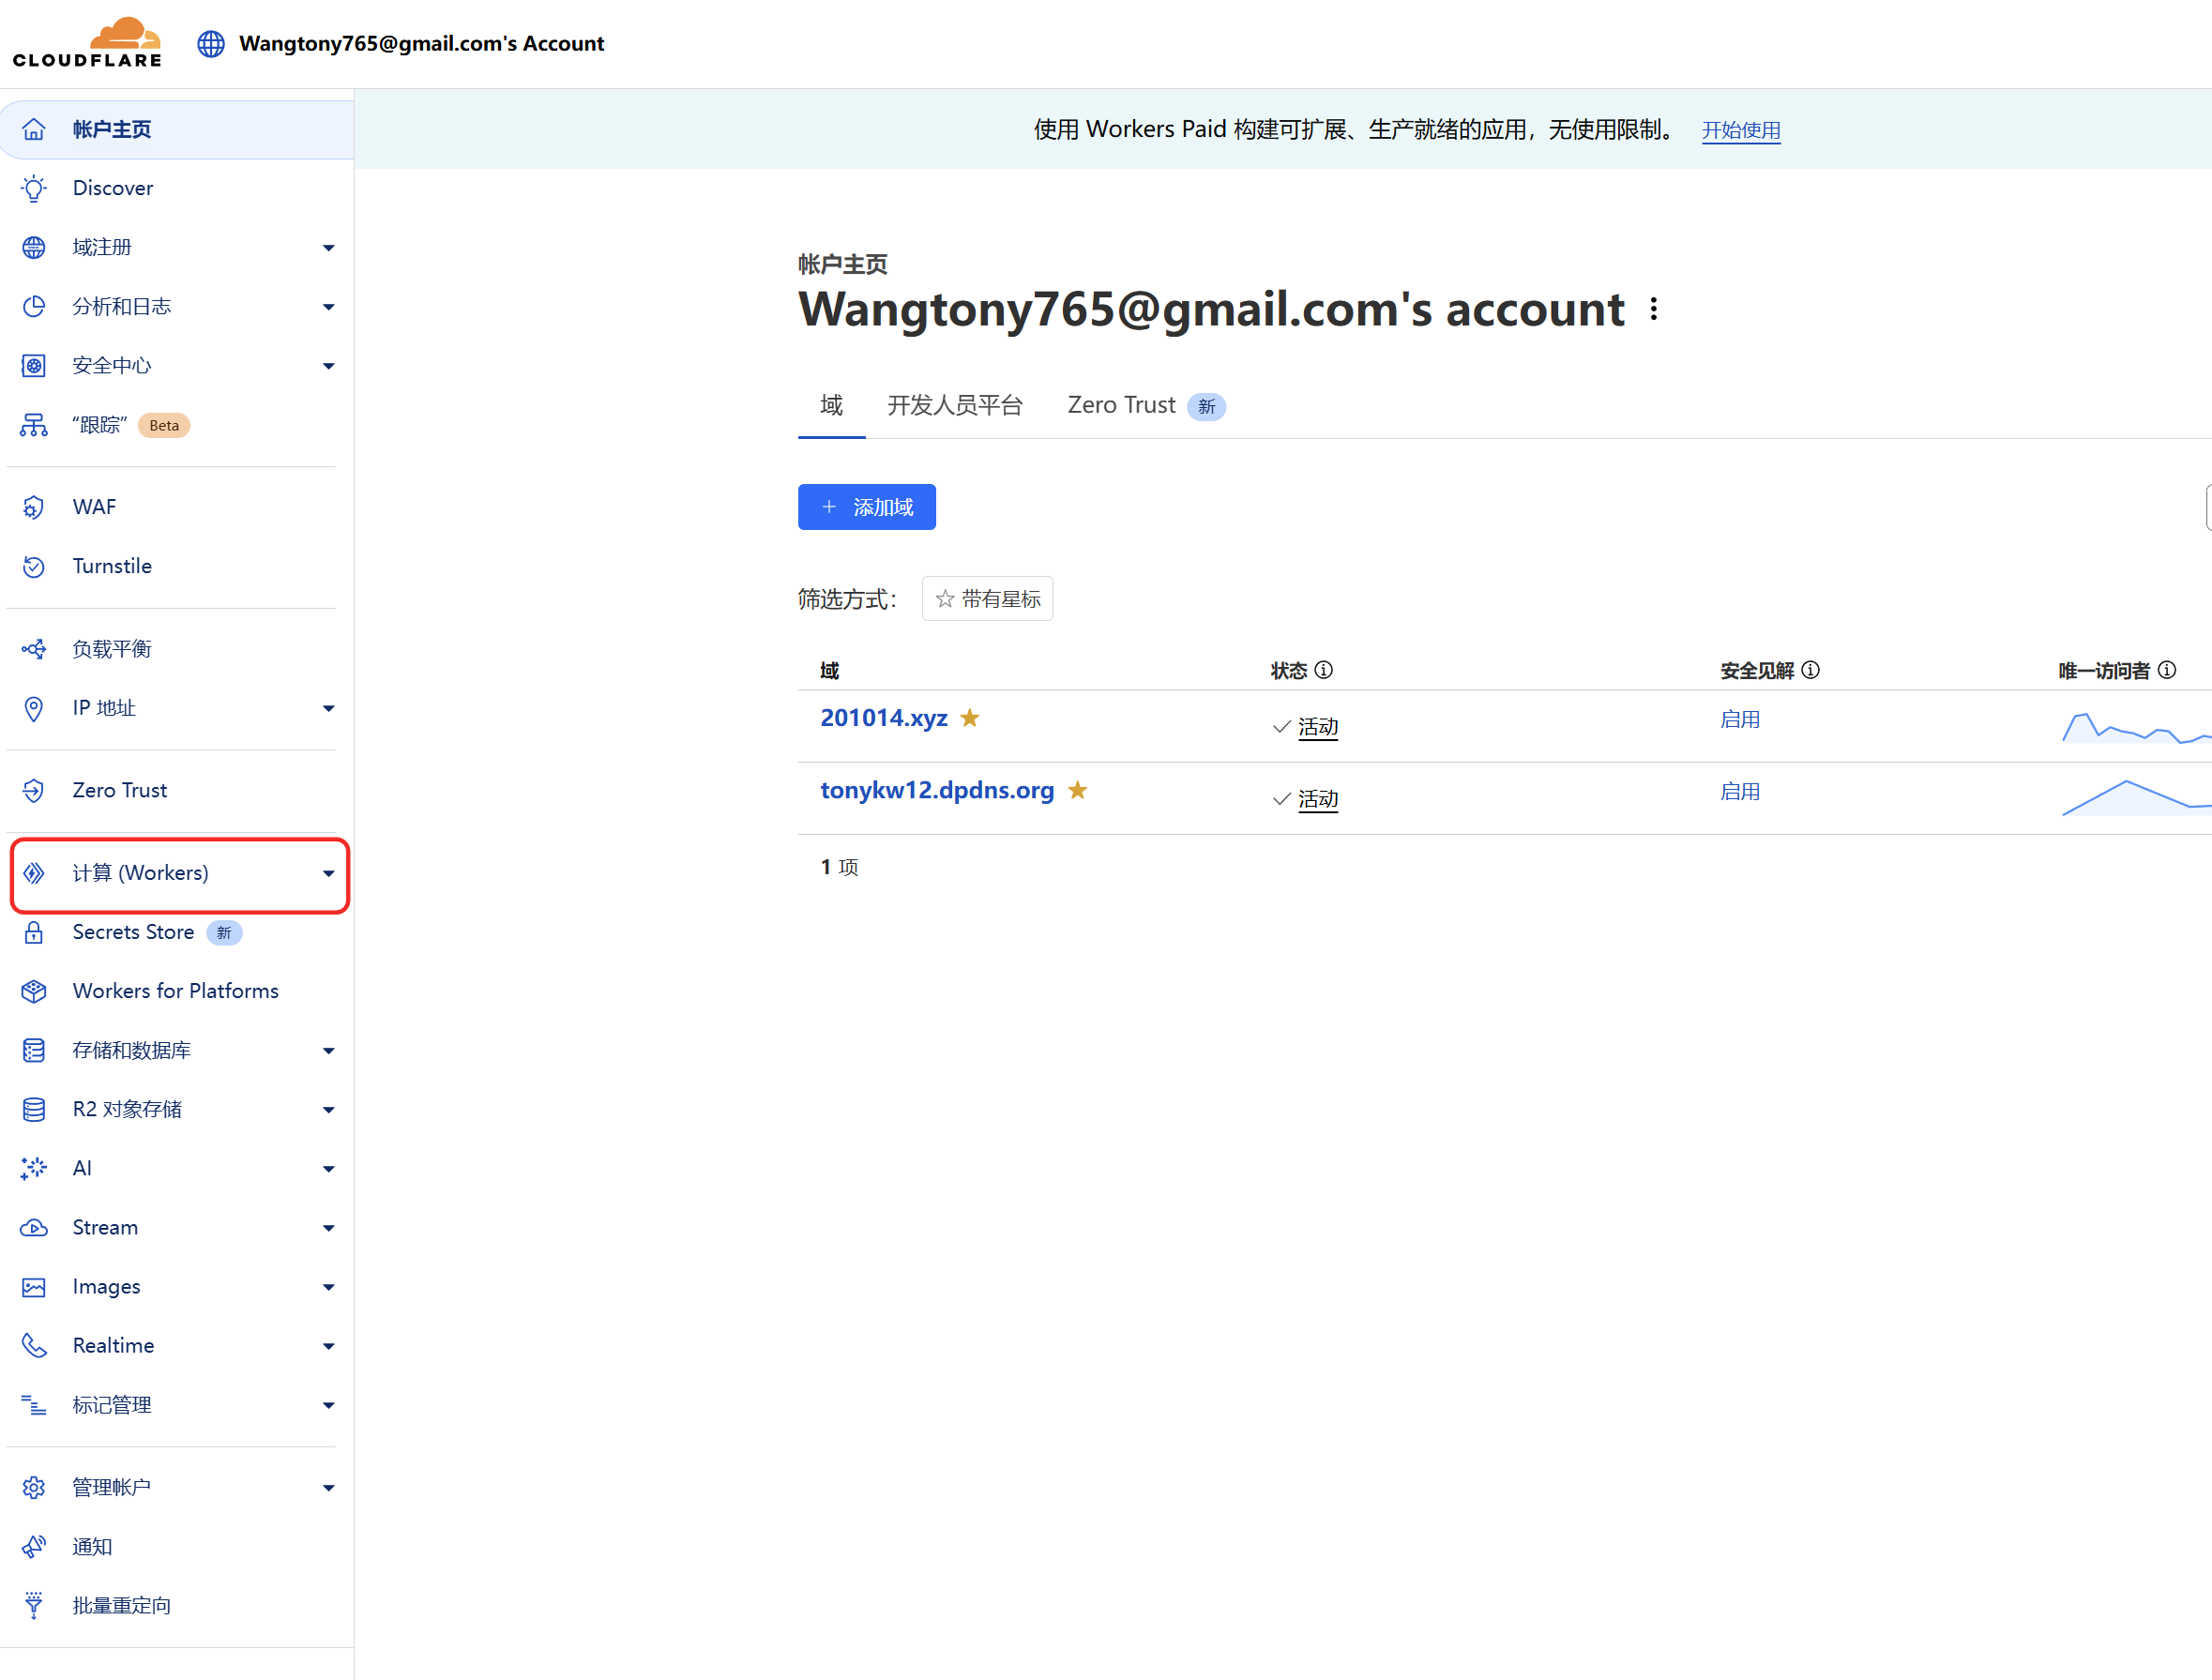Switch to the 开发人员平台 tab
Screen dimensions: 2212x1680
click(x=955, y=405)
